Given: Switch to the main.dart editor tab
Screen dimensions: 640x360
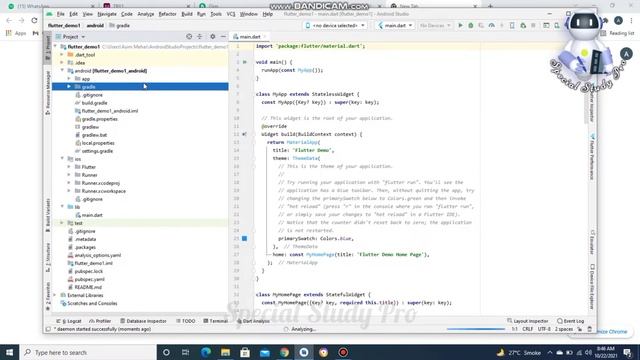Looking at the screenshot, I should tap(249, 37).
